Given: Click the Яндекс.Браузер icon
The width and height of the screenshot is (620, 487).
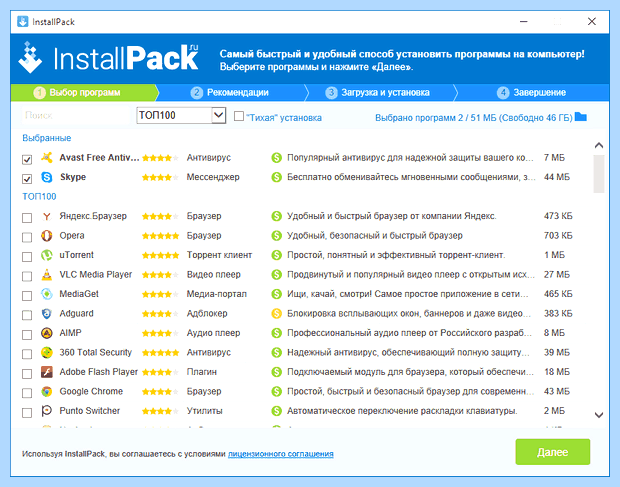Looking at the screenshot, I should pyautogui.click(x=47, y=216).
